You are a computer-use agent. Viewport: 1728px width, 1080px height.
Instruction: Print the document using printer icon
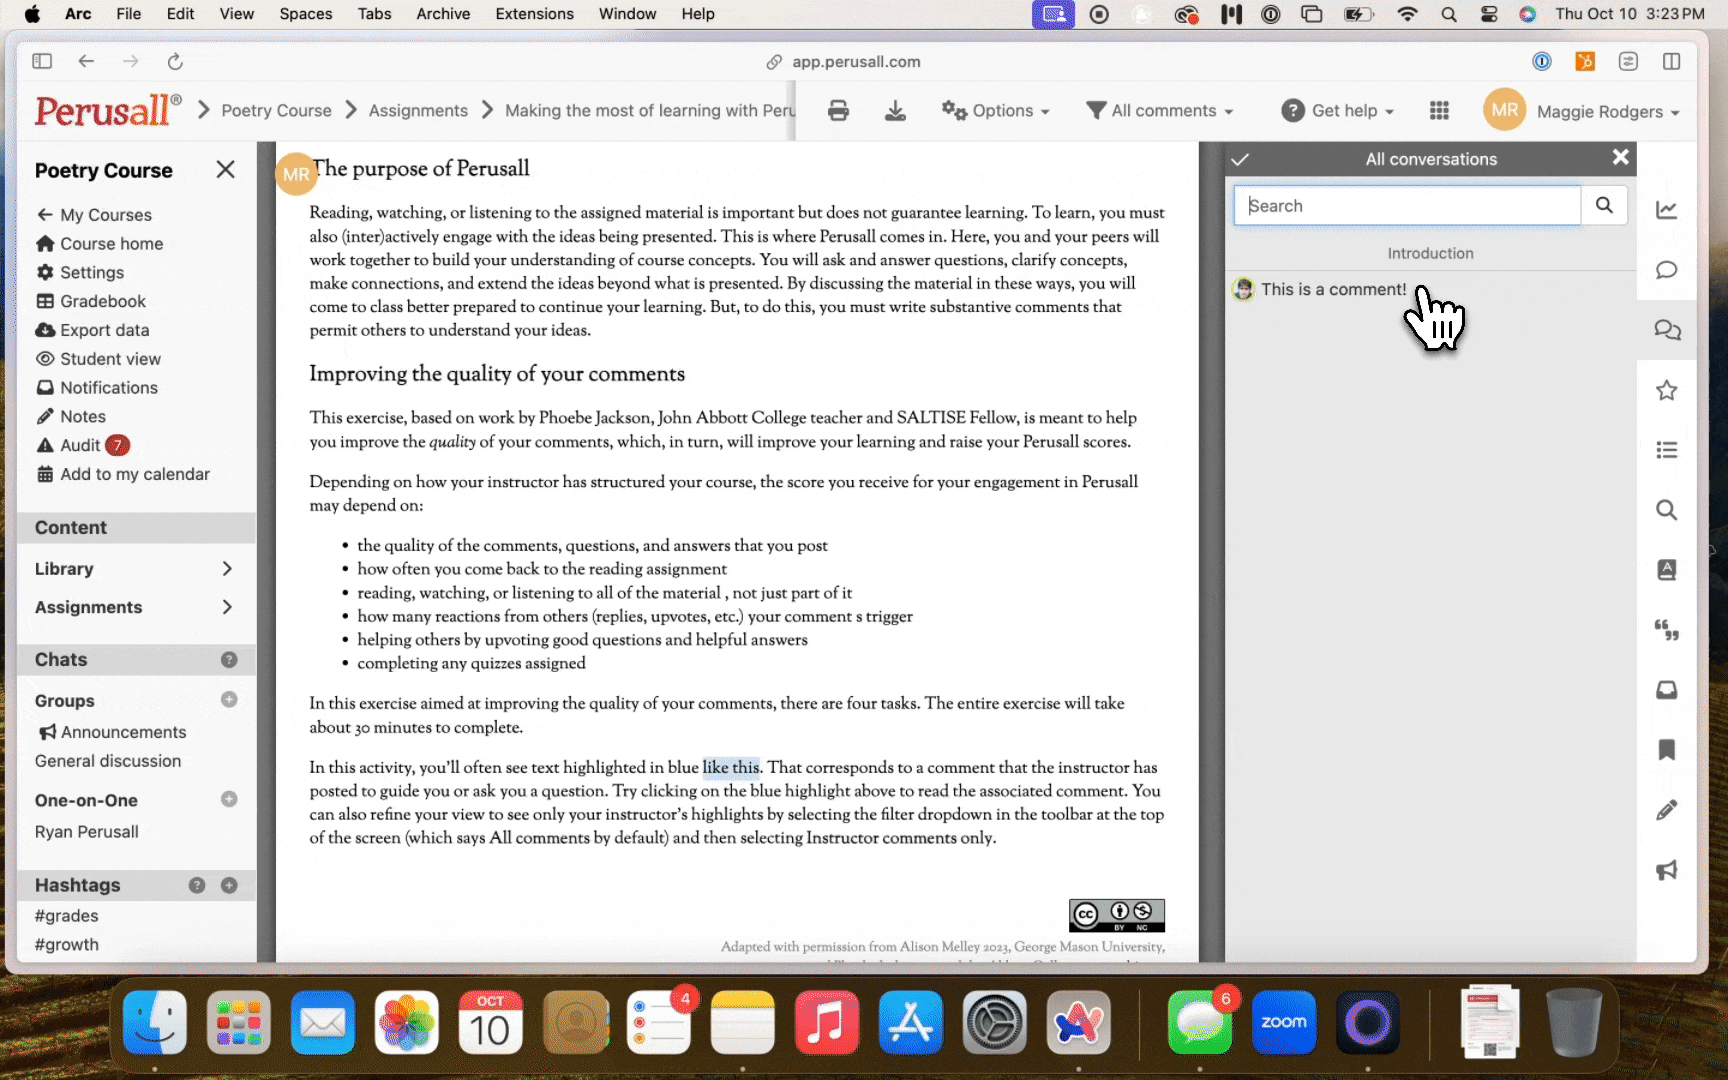coord(838,111)
